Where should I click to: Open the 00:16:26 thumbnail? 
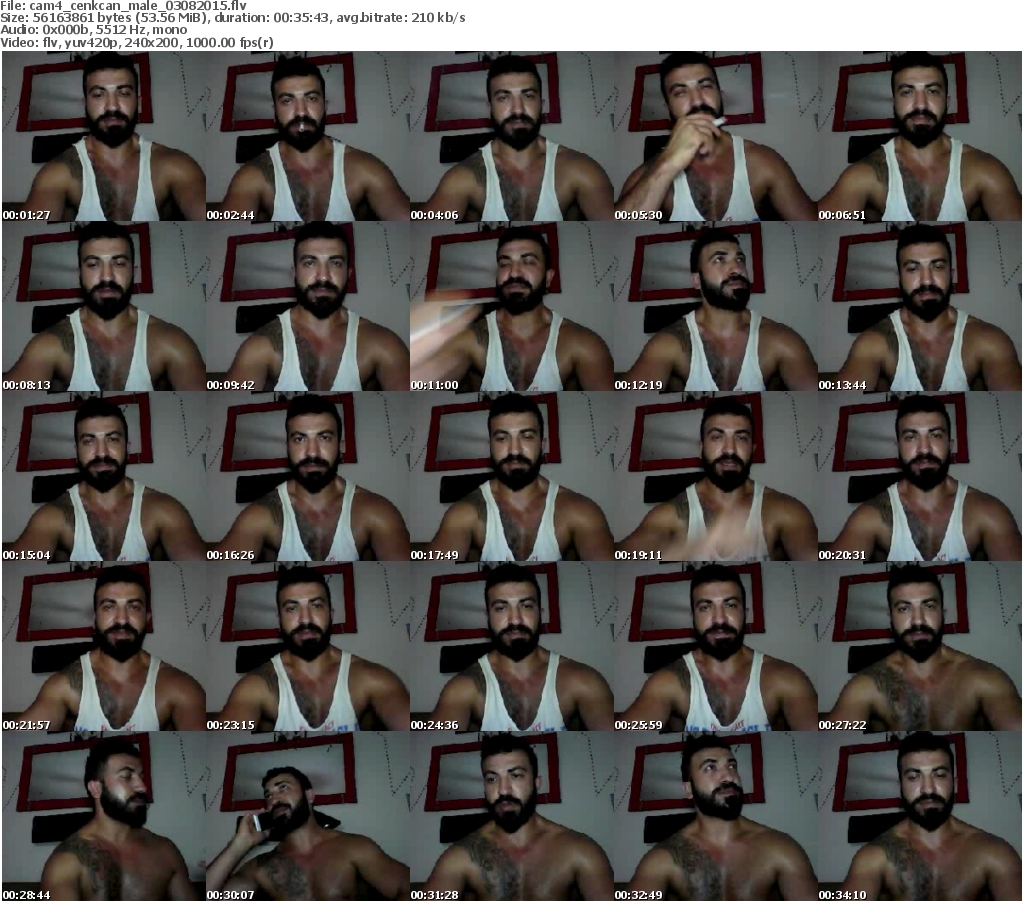coord(308,477)
